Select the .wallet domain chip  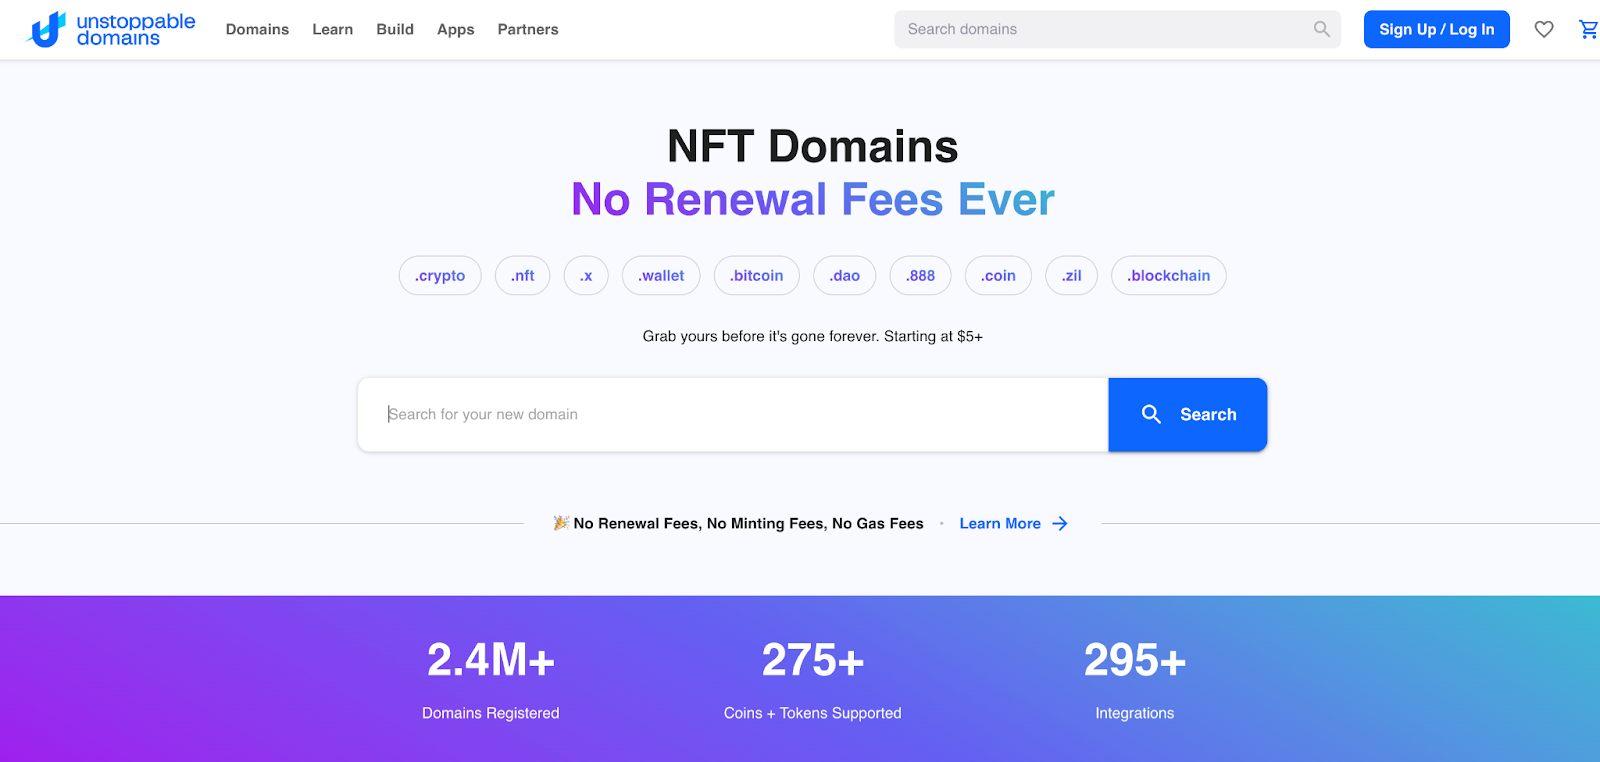[x=661, y=276]
